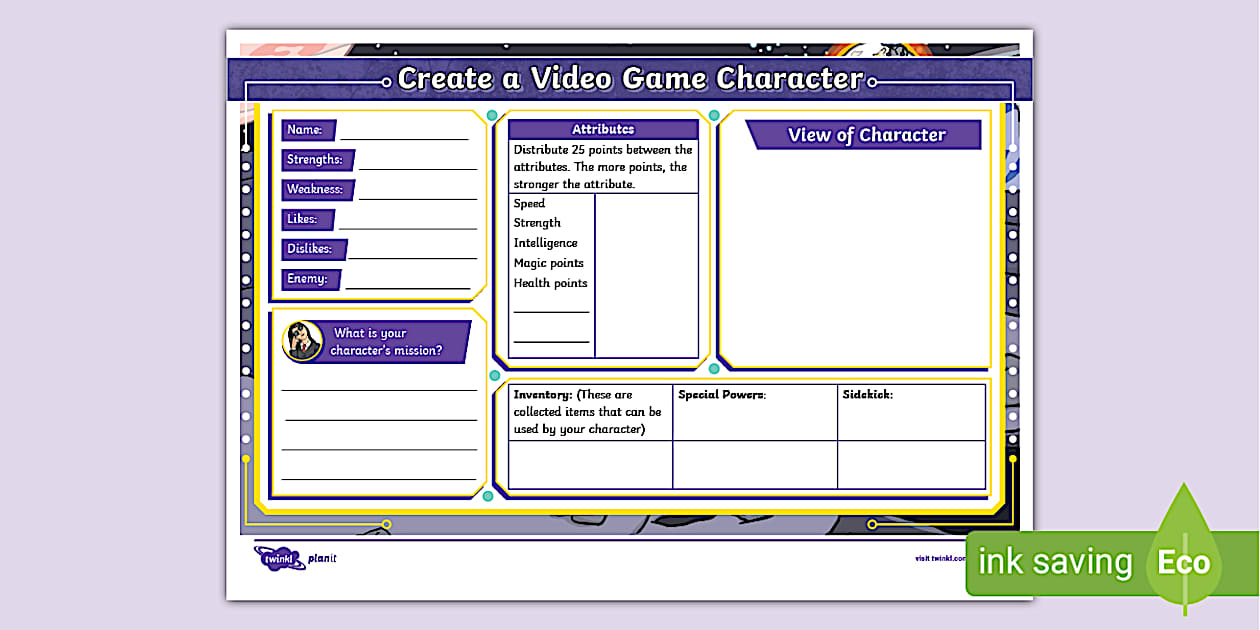The image size is (1260, 630).
Task: Select the Sidekick column heading
Action: tap(867, 395)
